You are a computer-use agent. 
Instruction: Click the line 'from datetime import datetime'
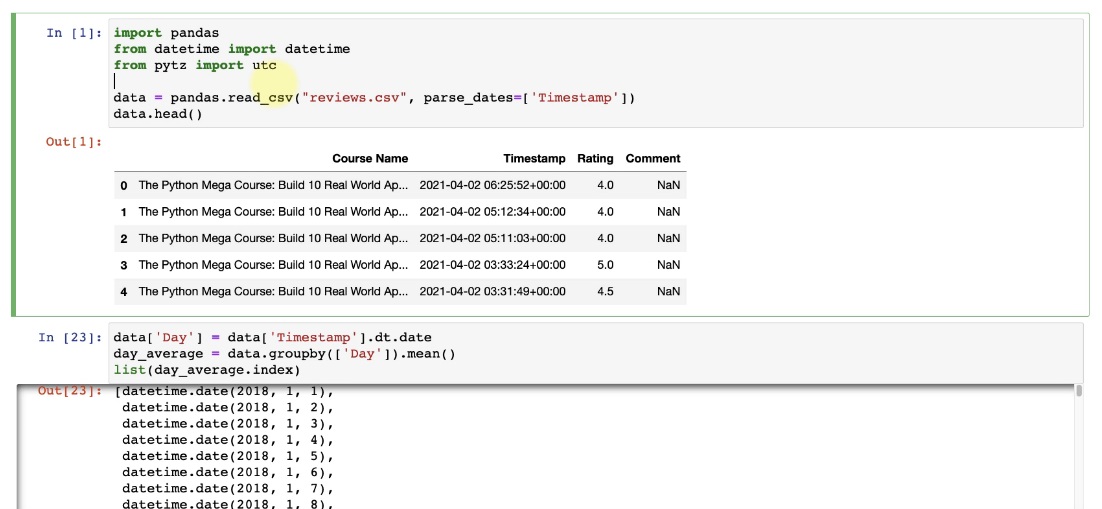232,49
